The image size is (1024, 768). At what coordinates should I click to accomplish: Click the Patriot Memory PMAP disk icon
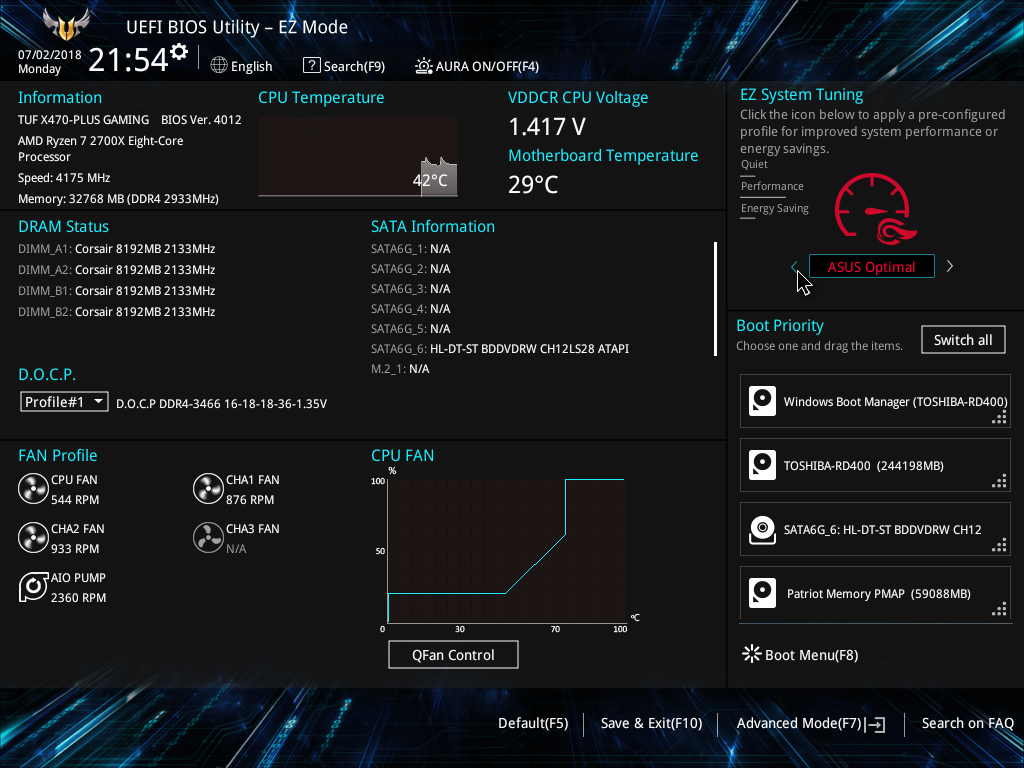[762, 593]
